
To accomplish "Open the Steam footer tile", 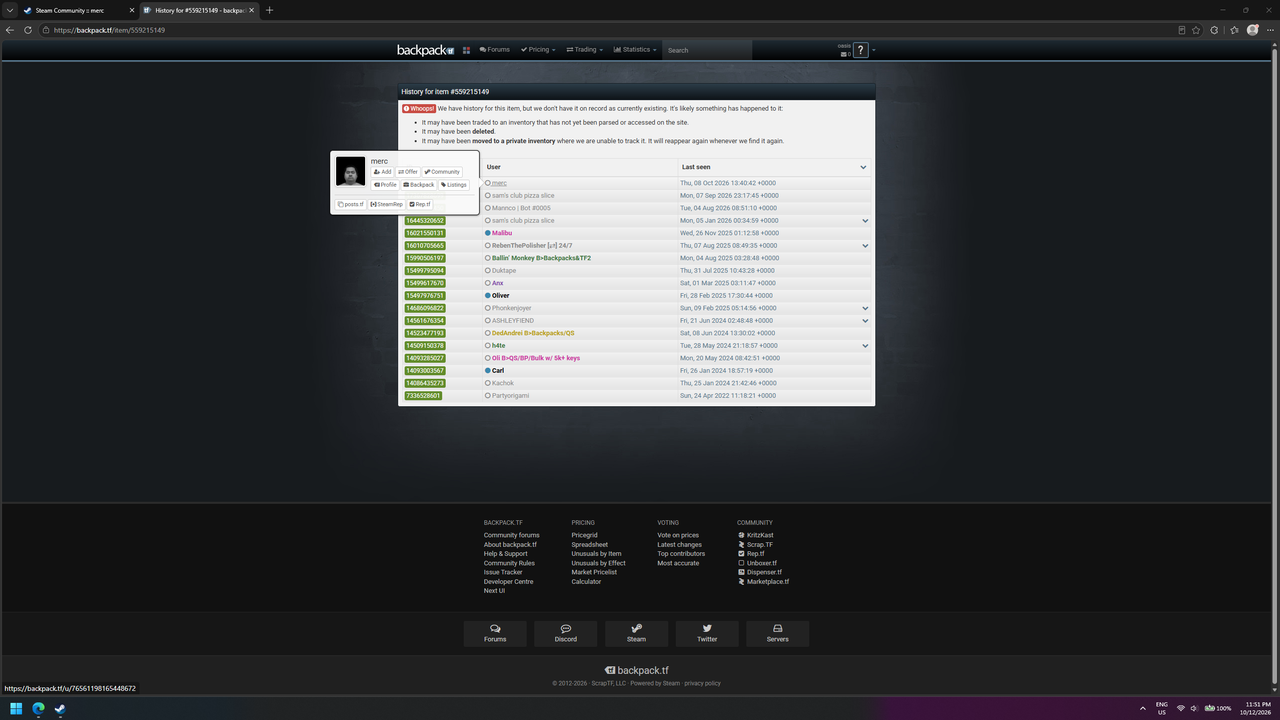I will pos(636,633).
